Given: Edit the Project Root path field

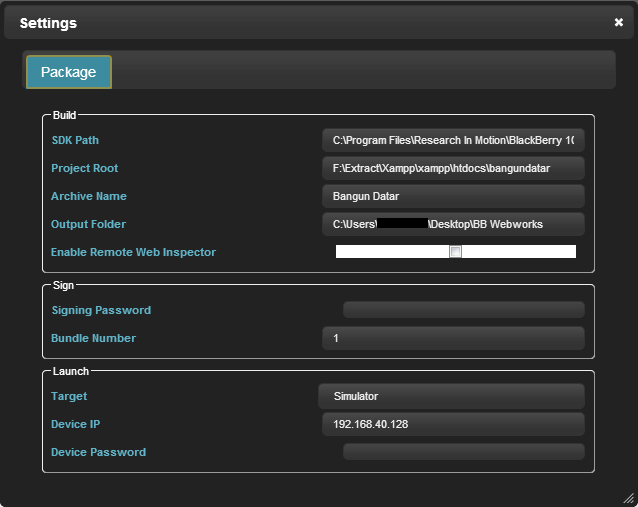Looking at the screenshot, I should click(x=453, y=168).
